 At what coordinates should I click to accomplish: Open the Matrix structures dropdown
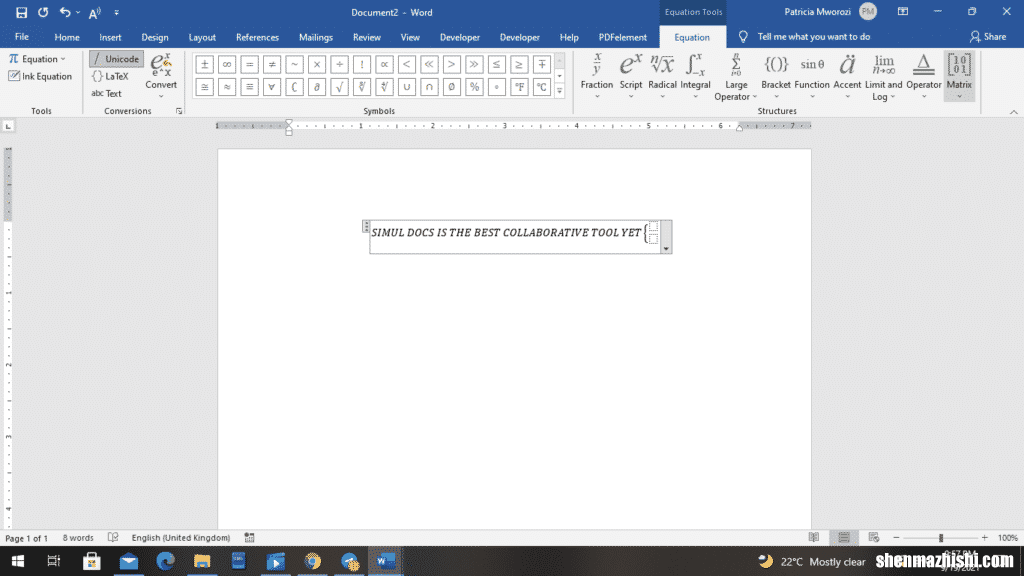(x=959, y=76)
